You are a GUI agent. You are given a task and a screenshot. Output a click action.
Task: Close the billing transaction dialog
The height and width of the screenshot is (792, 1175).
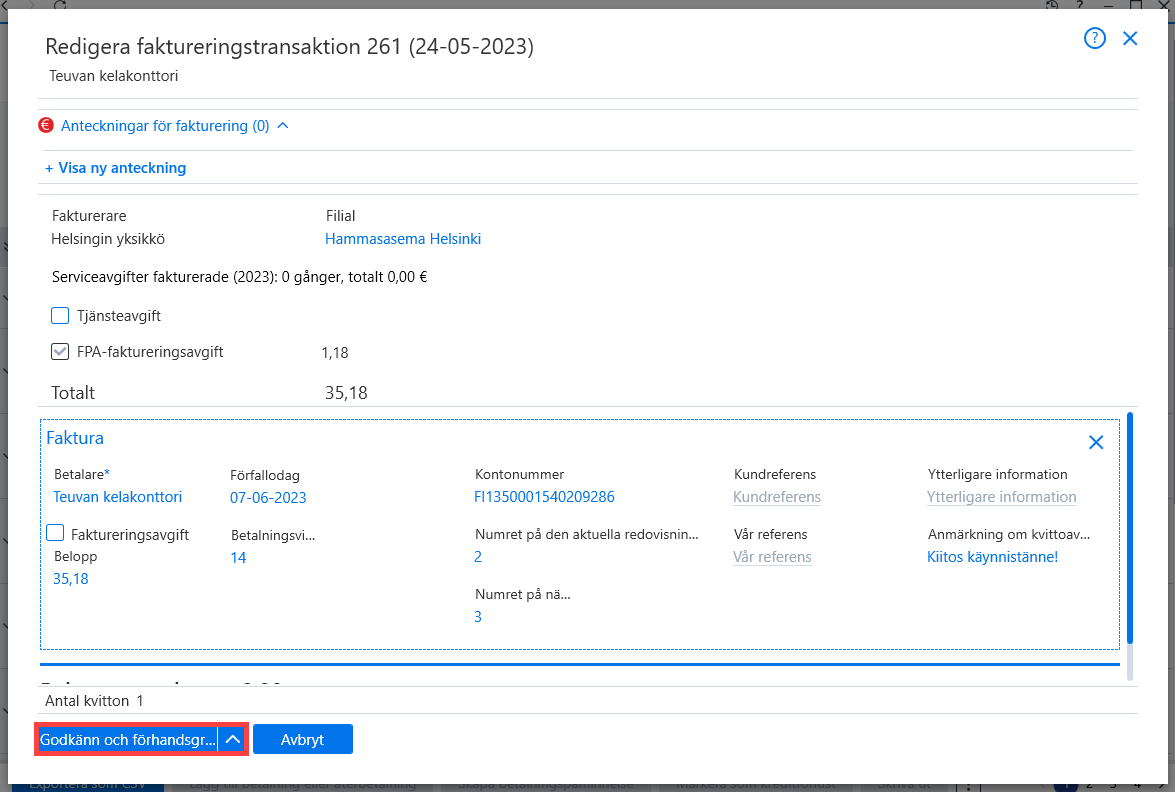pos(1130,38)
